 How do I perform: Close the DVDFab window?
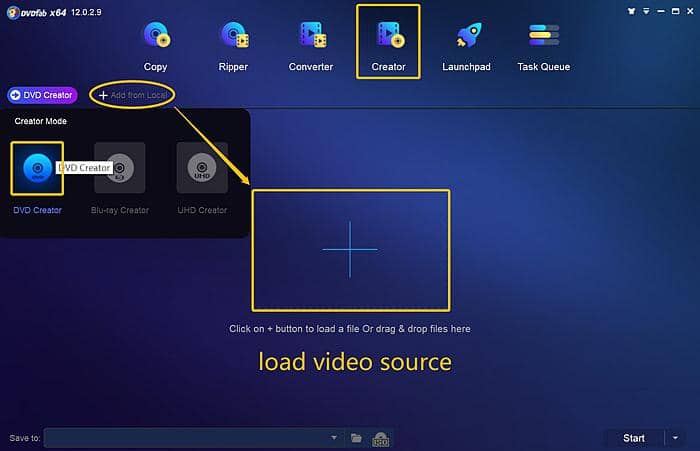[690, 11]
